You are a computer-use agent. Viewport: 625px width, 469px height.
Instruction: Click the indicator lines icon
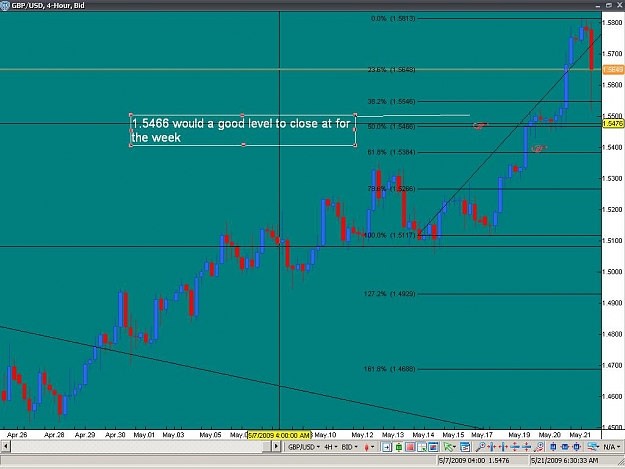pos(593,447)
